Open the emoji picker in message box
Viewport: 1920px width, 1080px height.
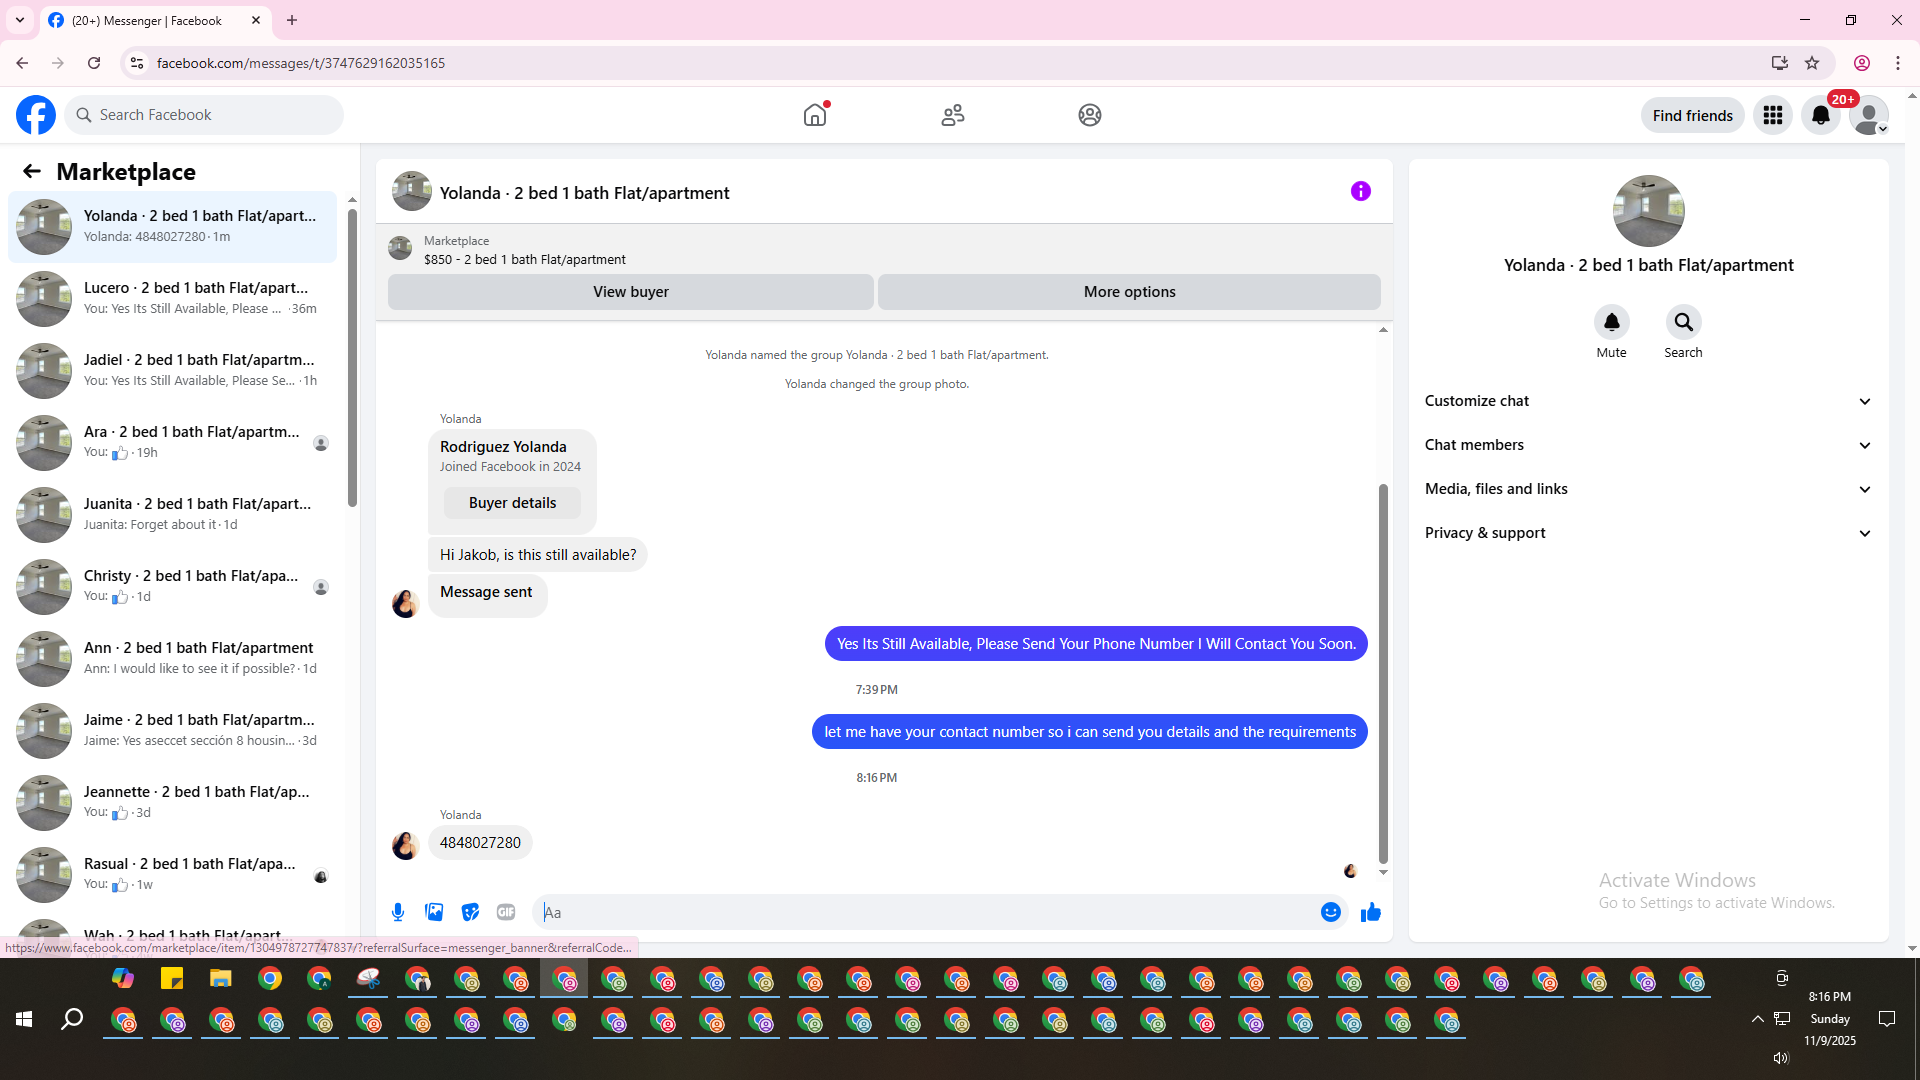1330,912
